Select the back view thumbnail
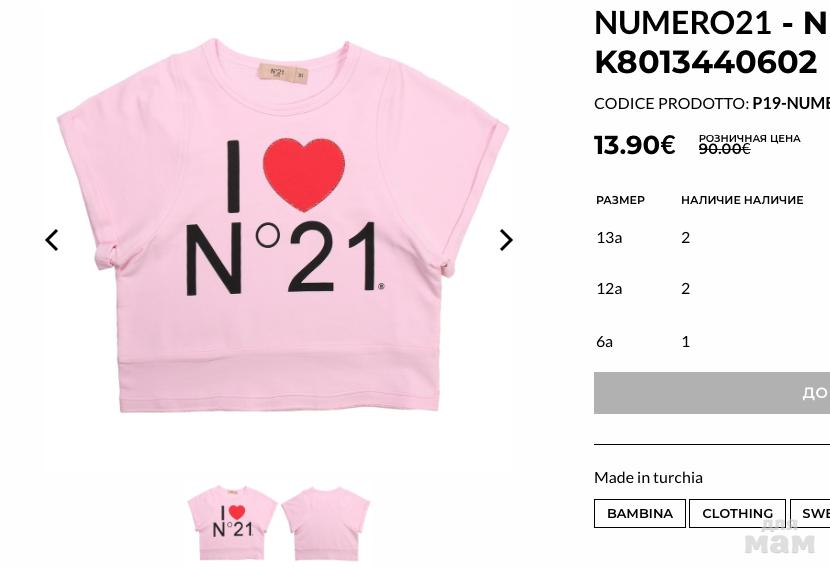The image size is (830, 568). click(x=325, y=522)
